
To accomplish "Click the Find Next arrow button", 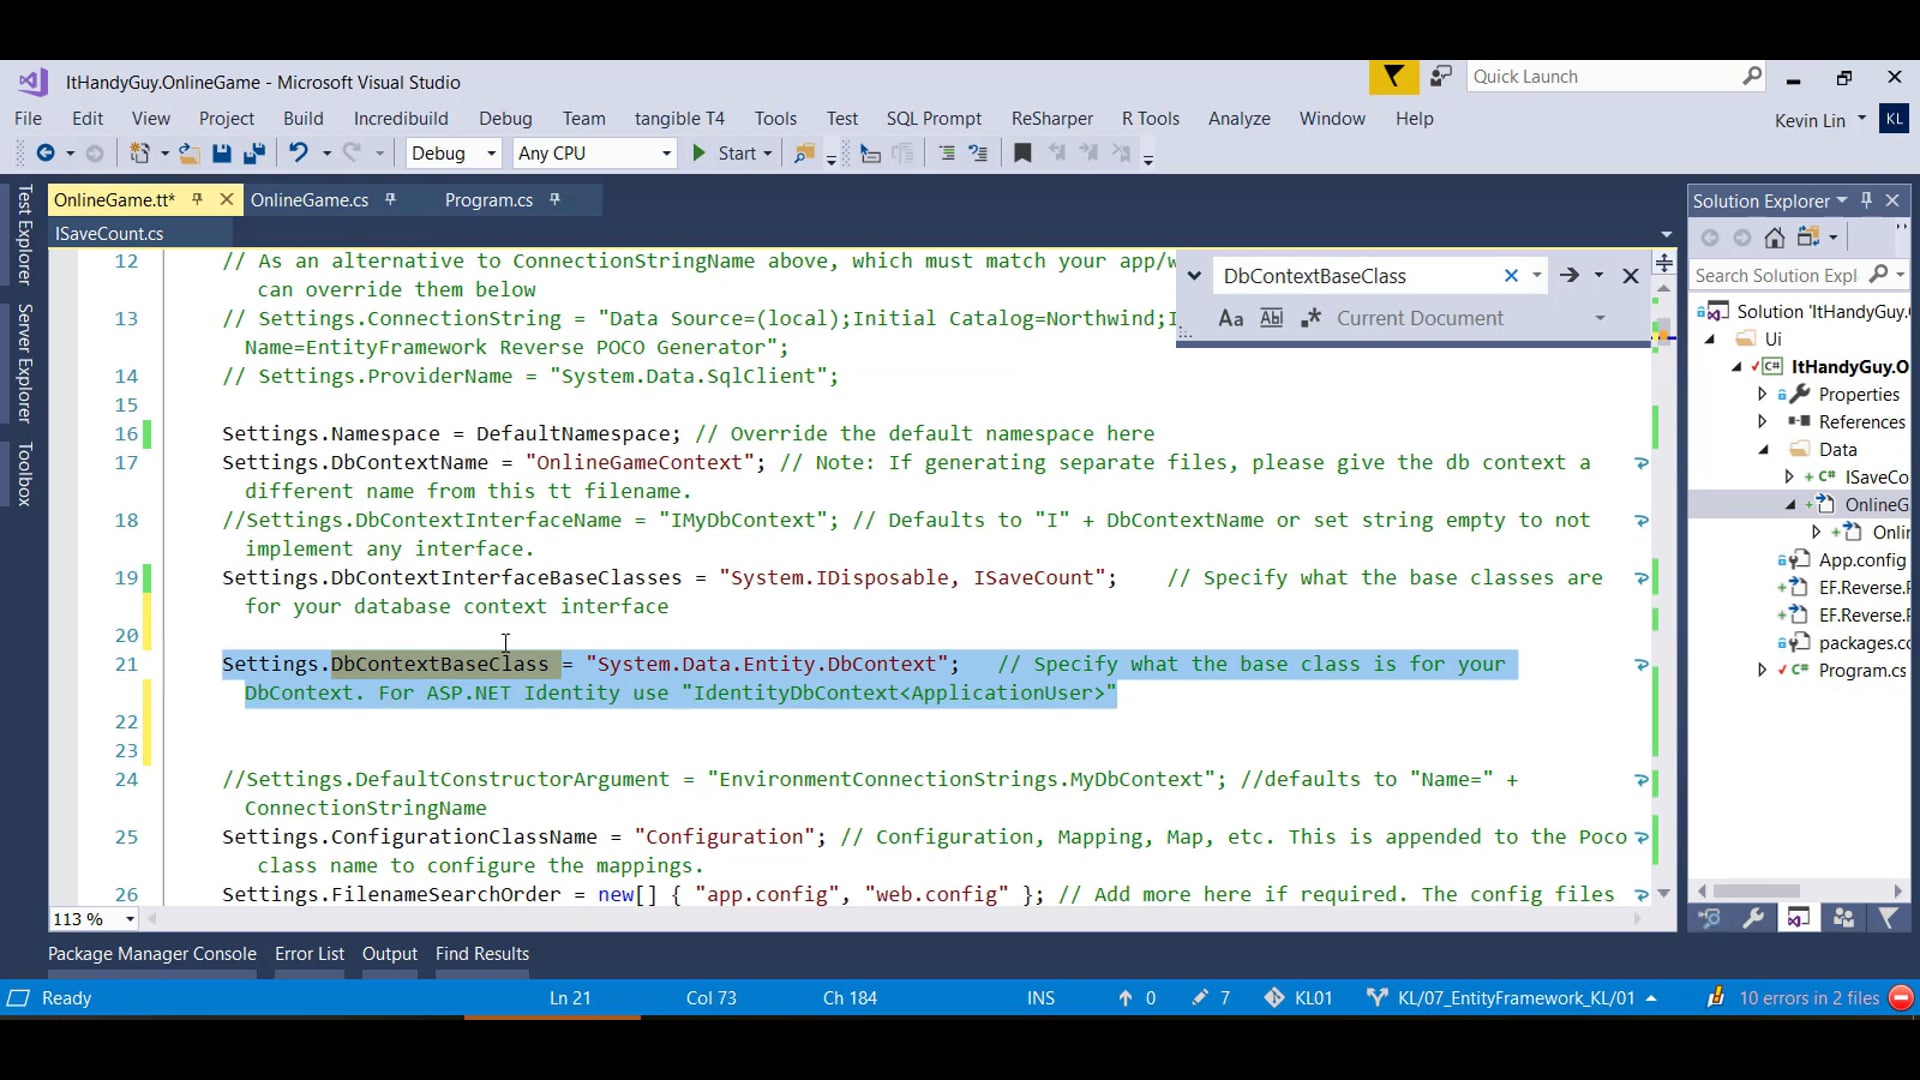I will coord(1570,275).
